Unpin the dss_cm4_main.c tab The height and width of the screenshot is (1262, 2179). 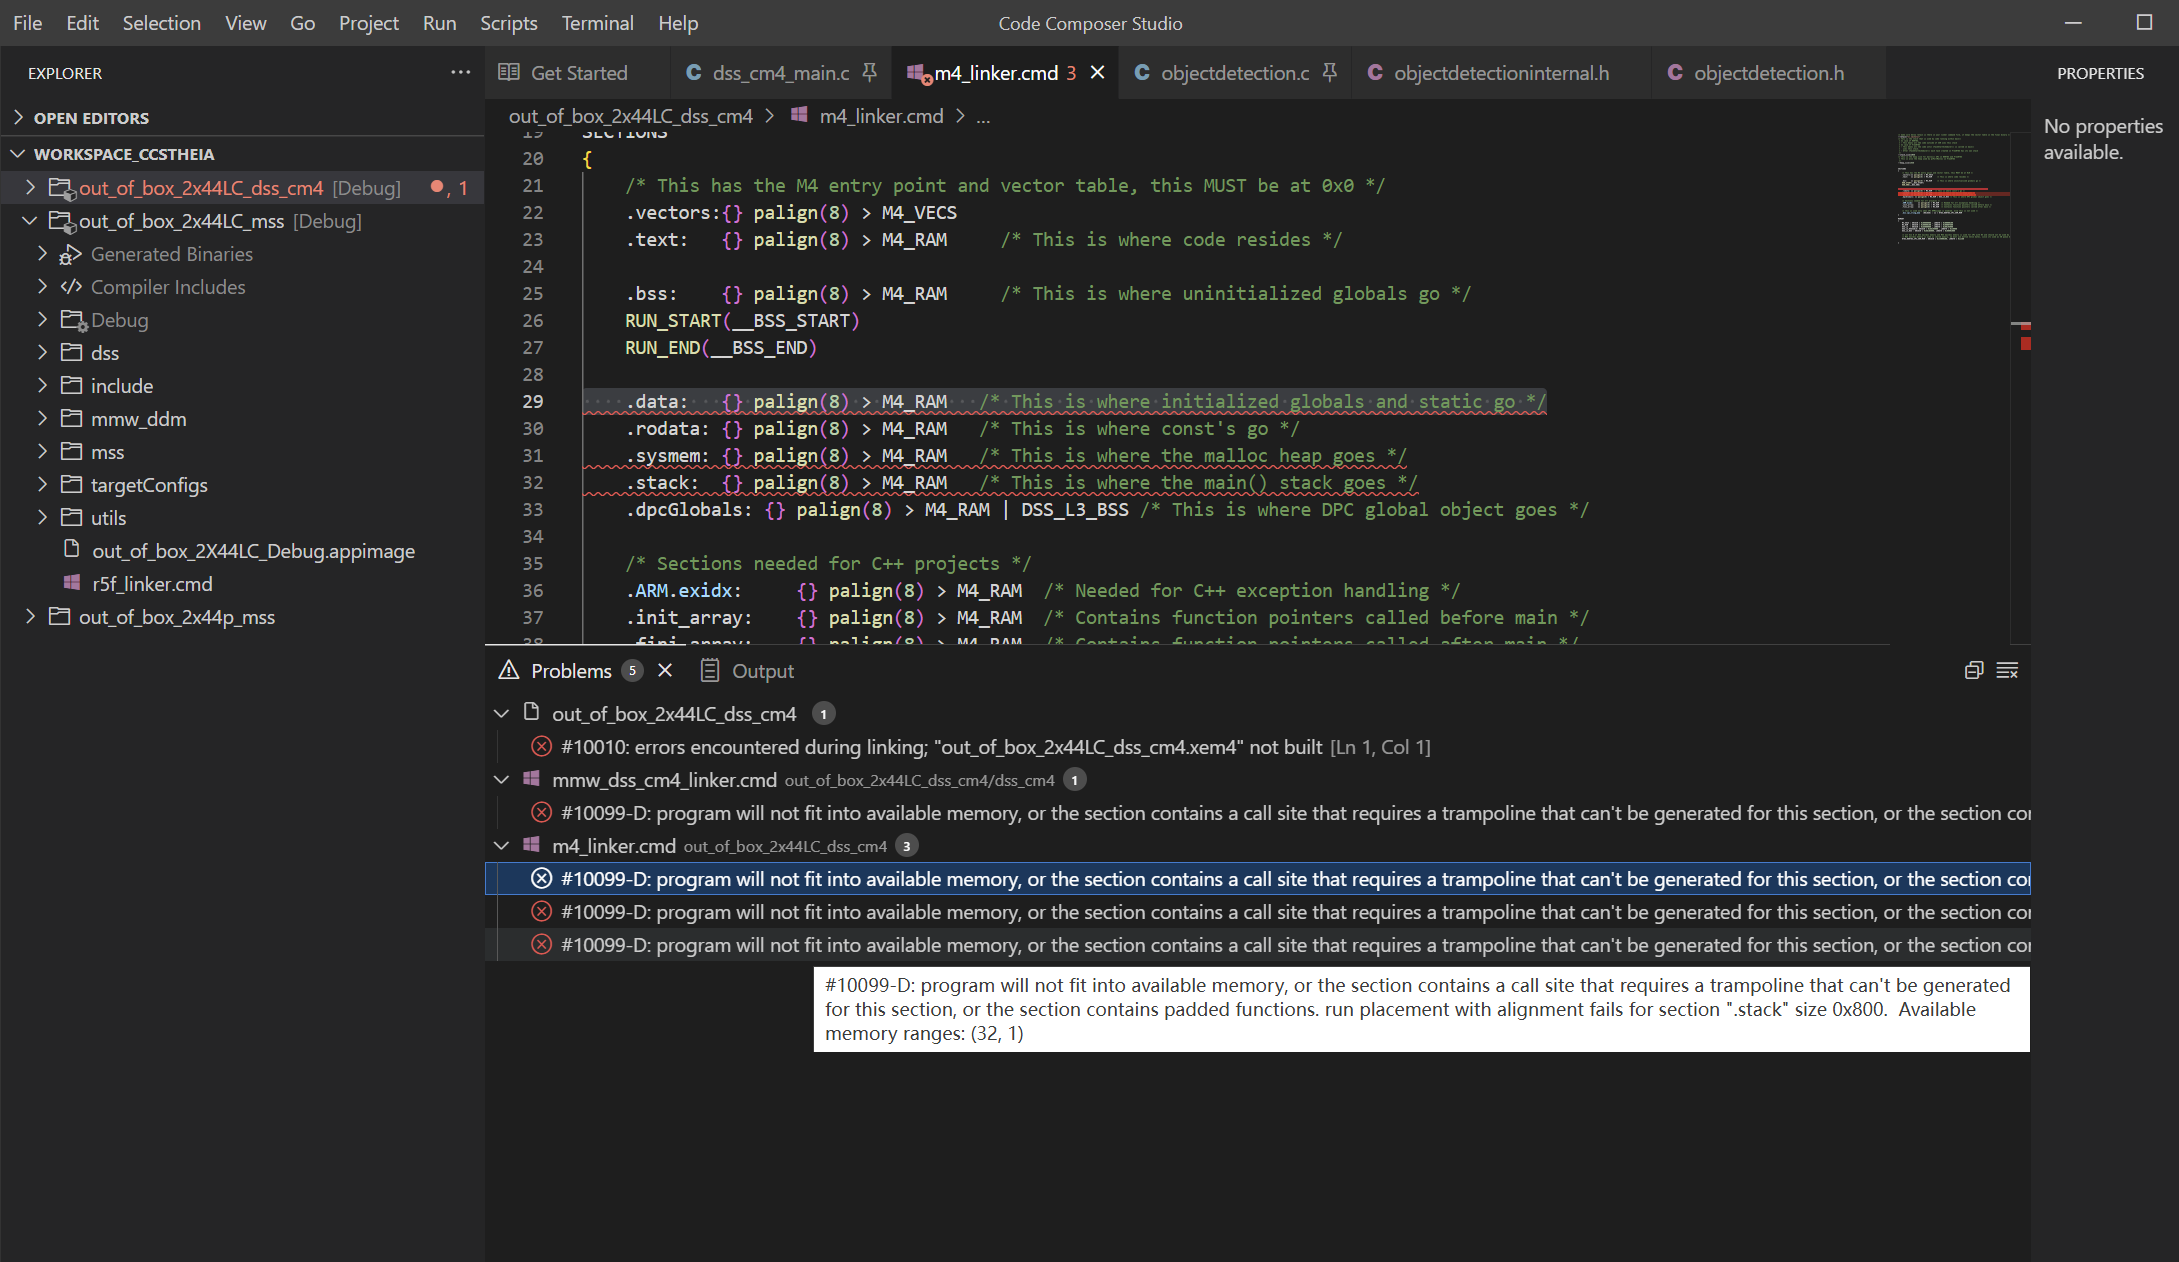click(869, 72)
